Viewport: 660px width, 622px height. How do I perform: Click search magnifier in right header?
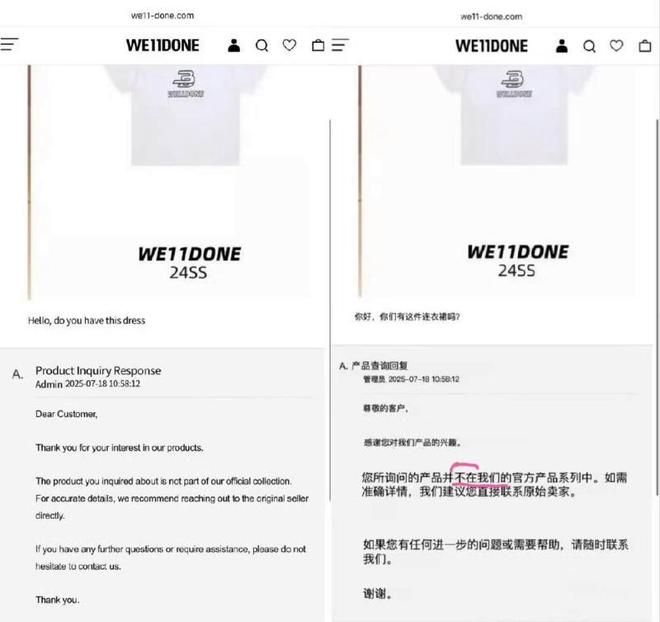coord(589,46)
